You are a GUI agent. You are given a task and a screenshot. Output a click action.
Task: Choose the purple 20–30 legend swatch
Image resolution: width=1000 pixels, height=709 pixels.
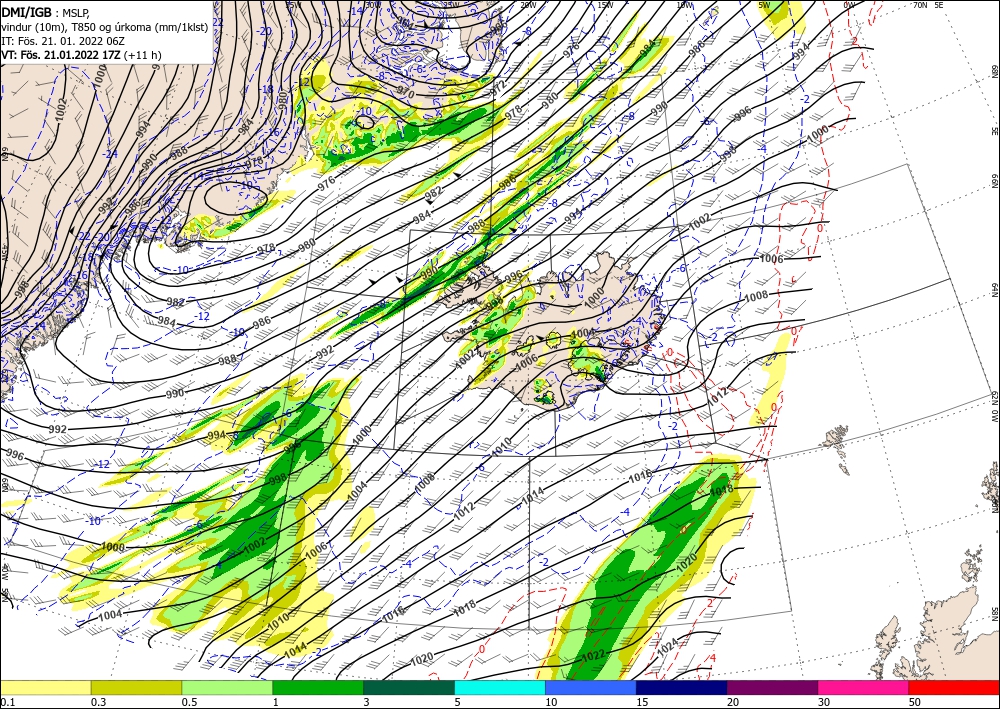772,687
